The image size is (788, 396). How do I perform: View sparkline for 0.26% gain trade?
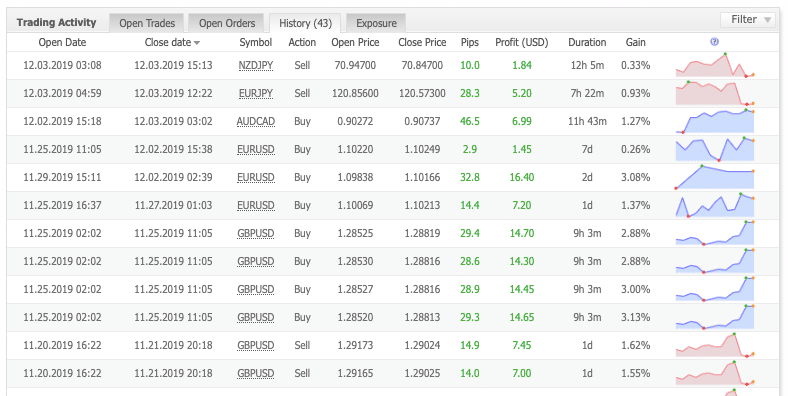(x=715, y=149)
